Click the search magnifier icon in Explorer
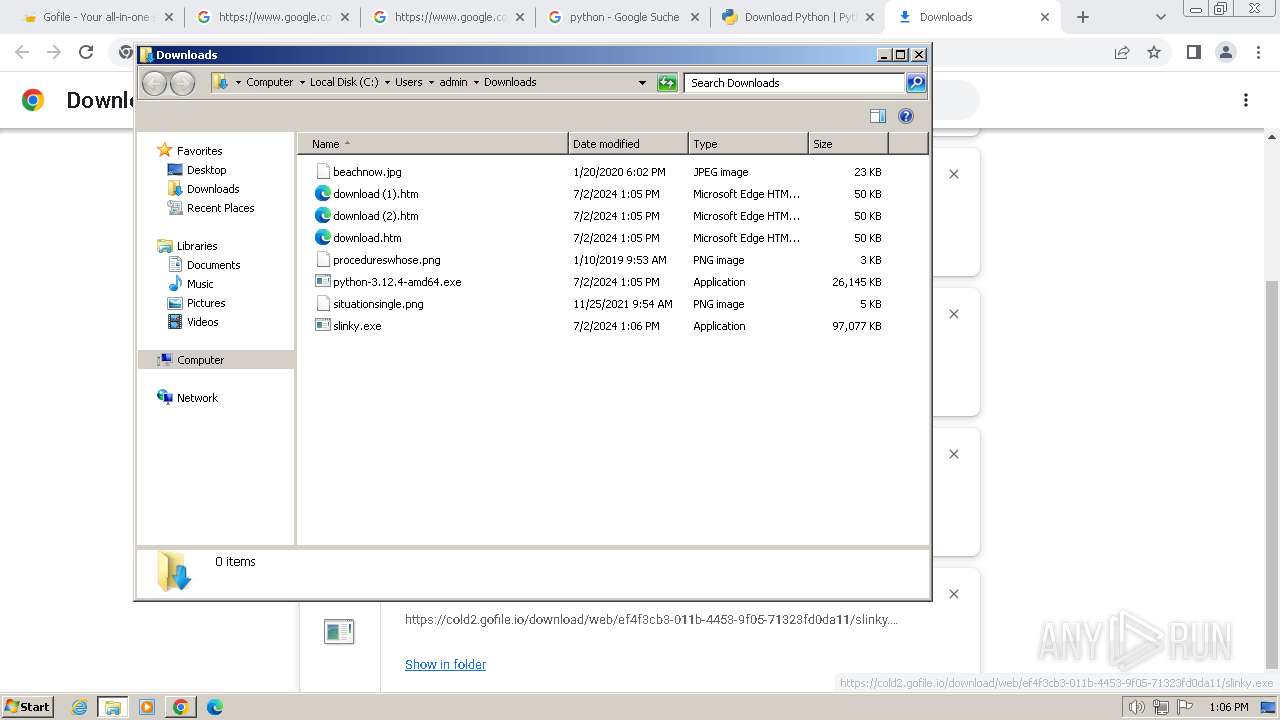The width and height of the screenshot is (1280, 720). [916, 83]
